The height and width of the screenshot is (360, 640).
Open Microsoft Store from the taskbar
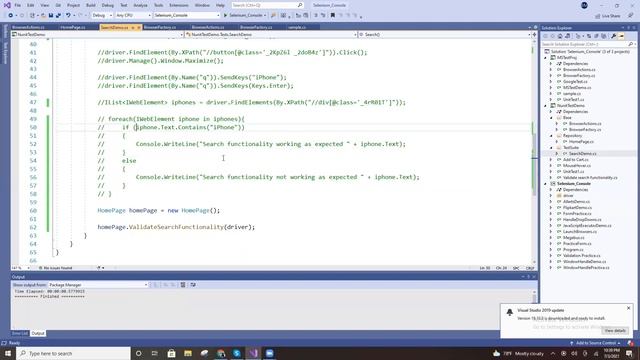[x=171, y=353]
